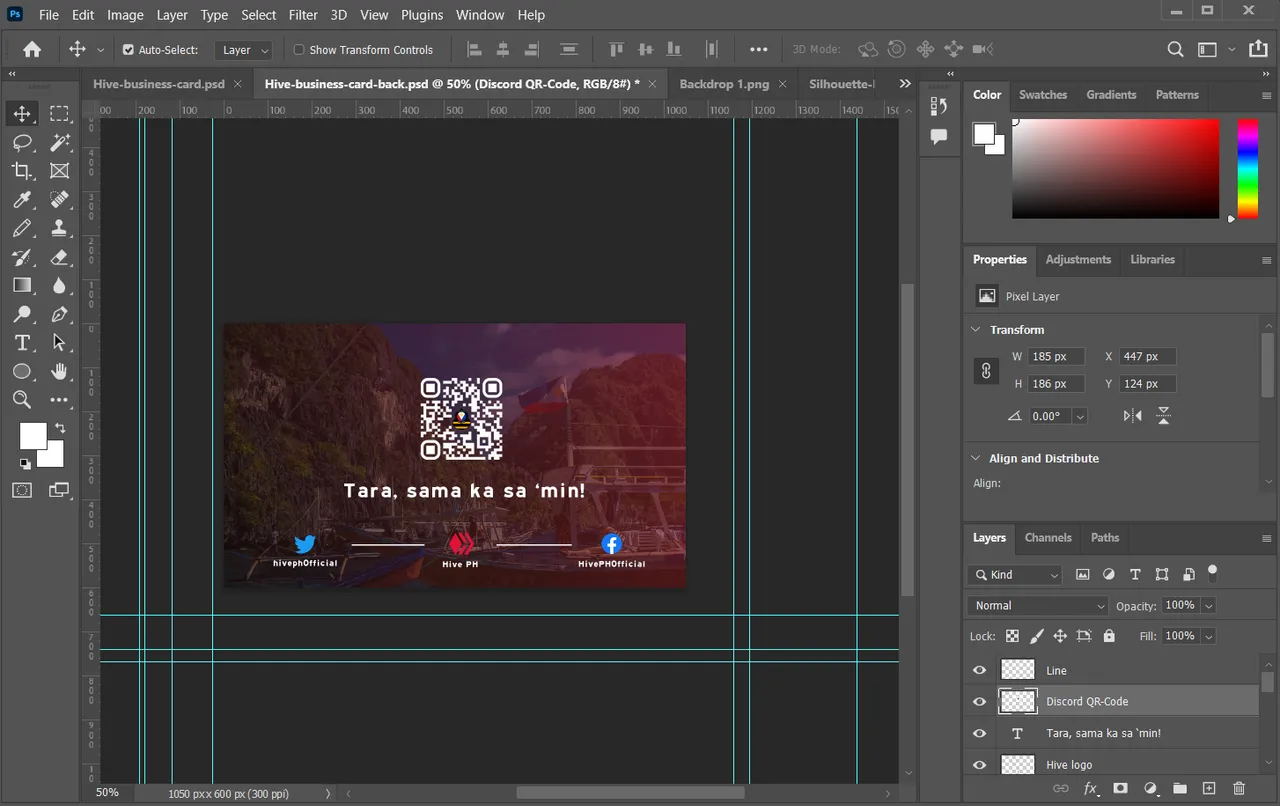Add layer style via fx icon
This screenshot has width=1280, height=806.
click(x=1091, y=789)
